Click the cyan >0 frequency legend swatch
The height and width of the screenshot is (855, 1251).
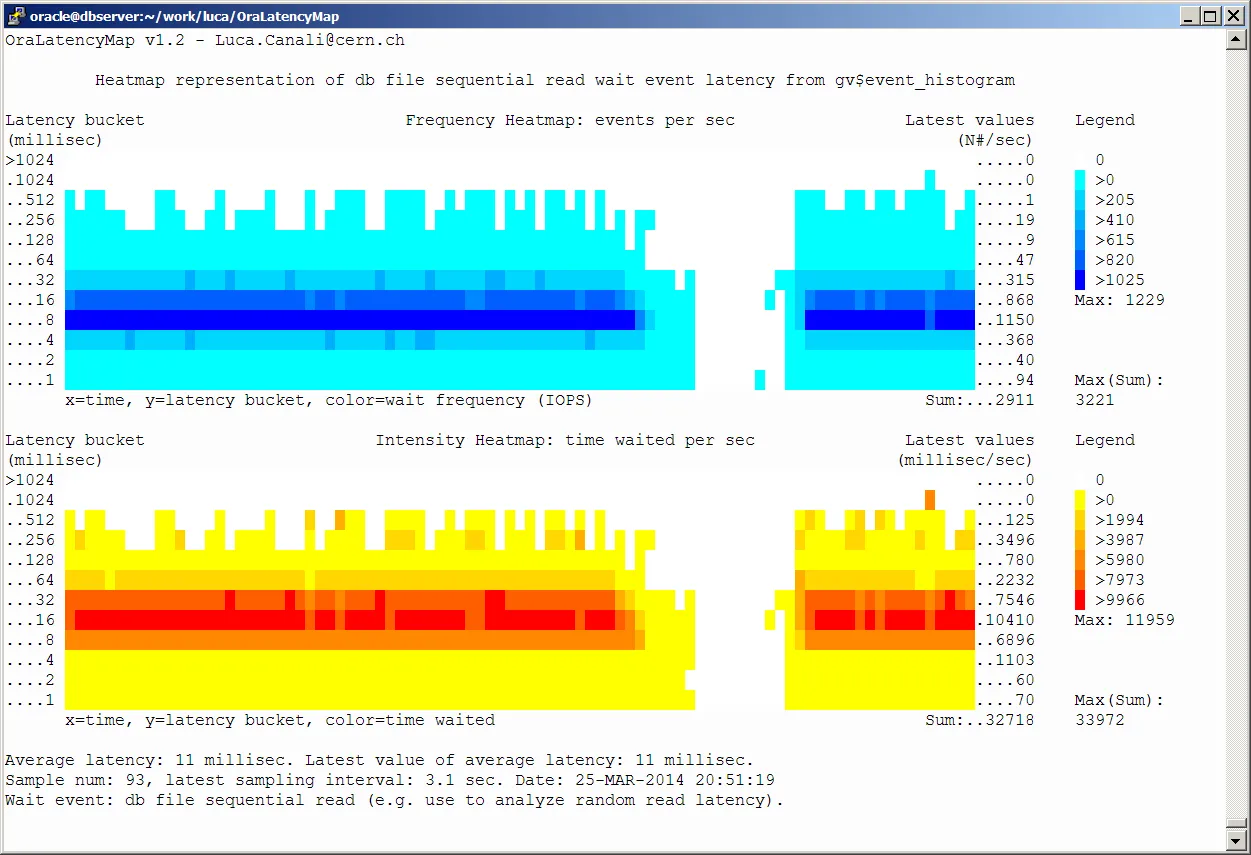point(1080,180)
